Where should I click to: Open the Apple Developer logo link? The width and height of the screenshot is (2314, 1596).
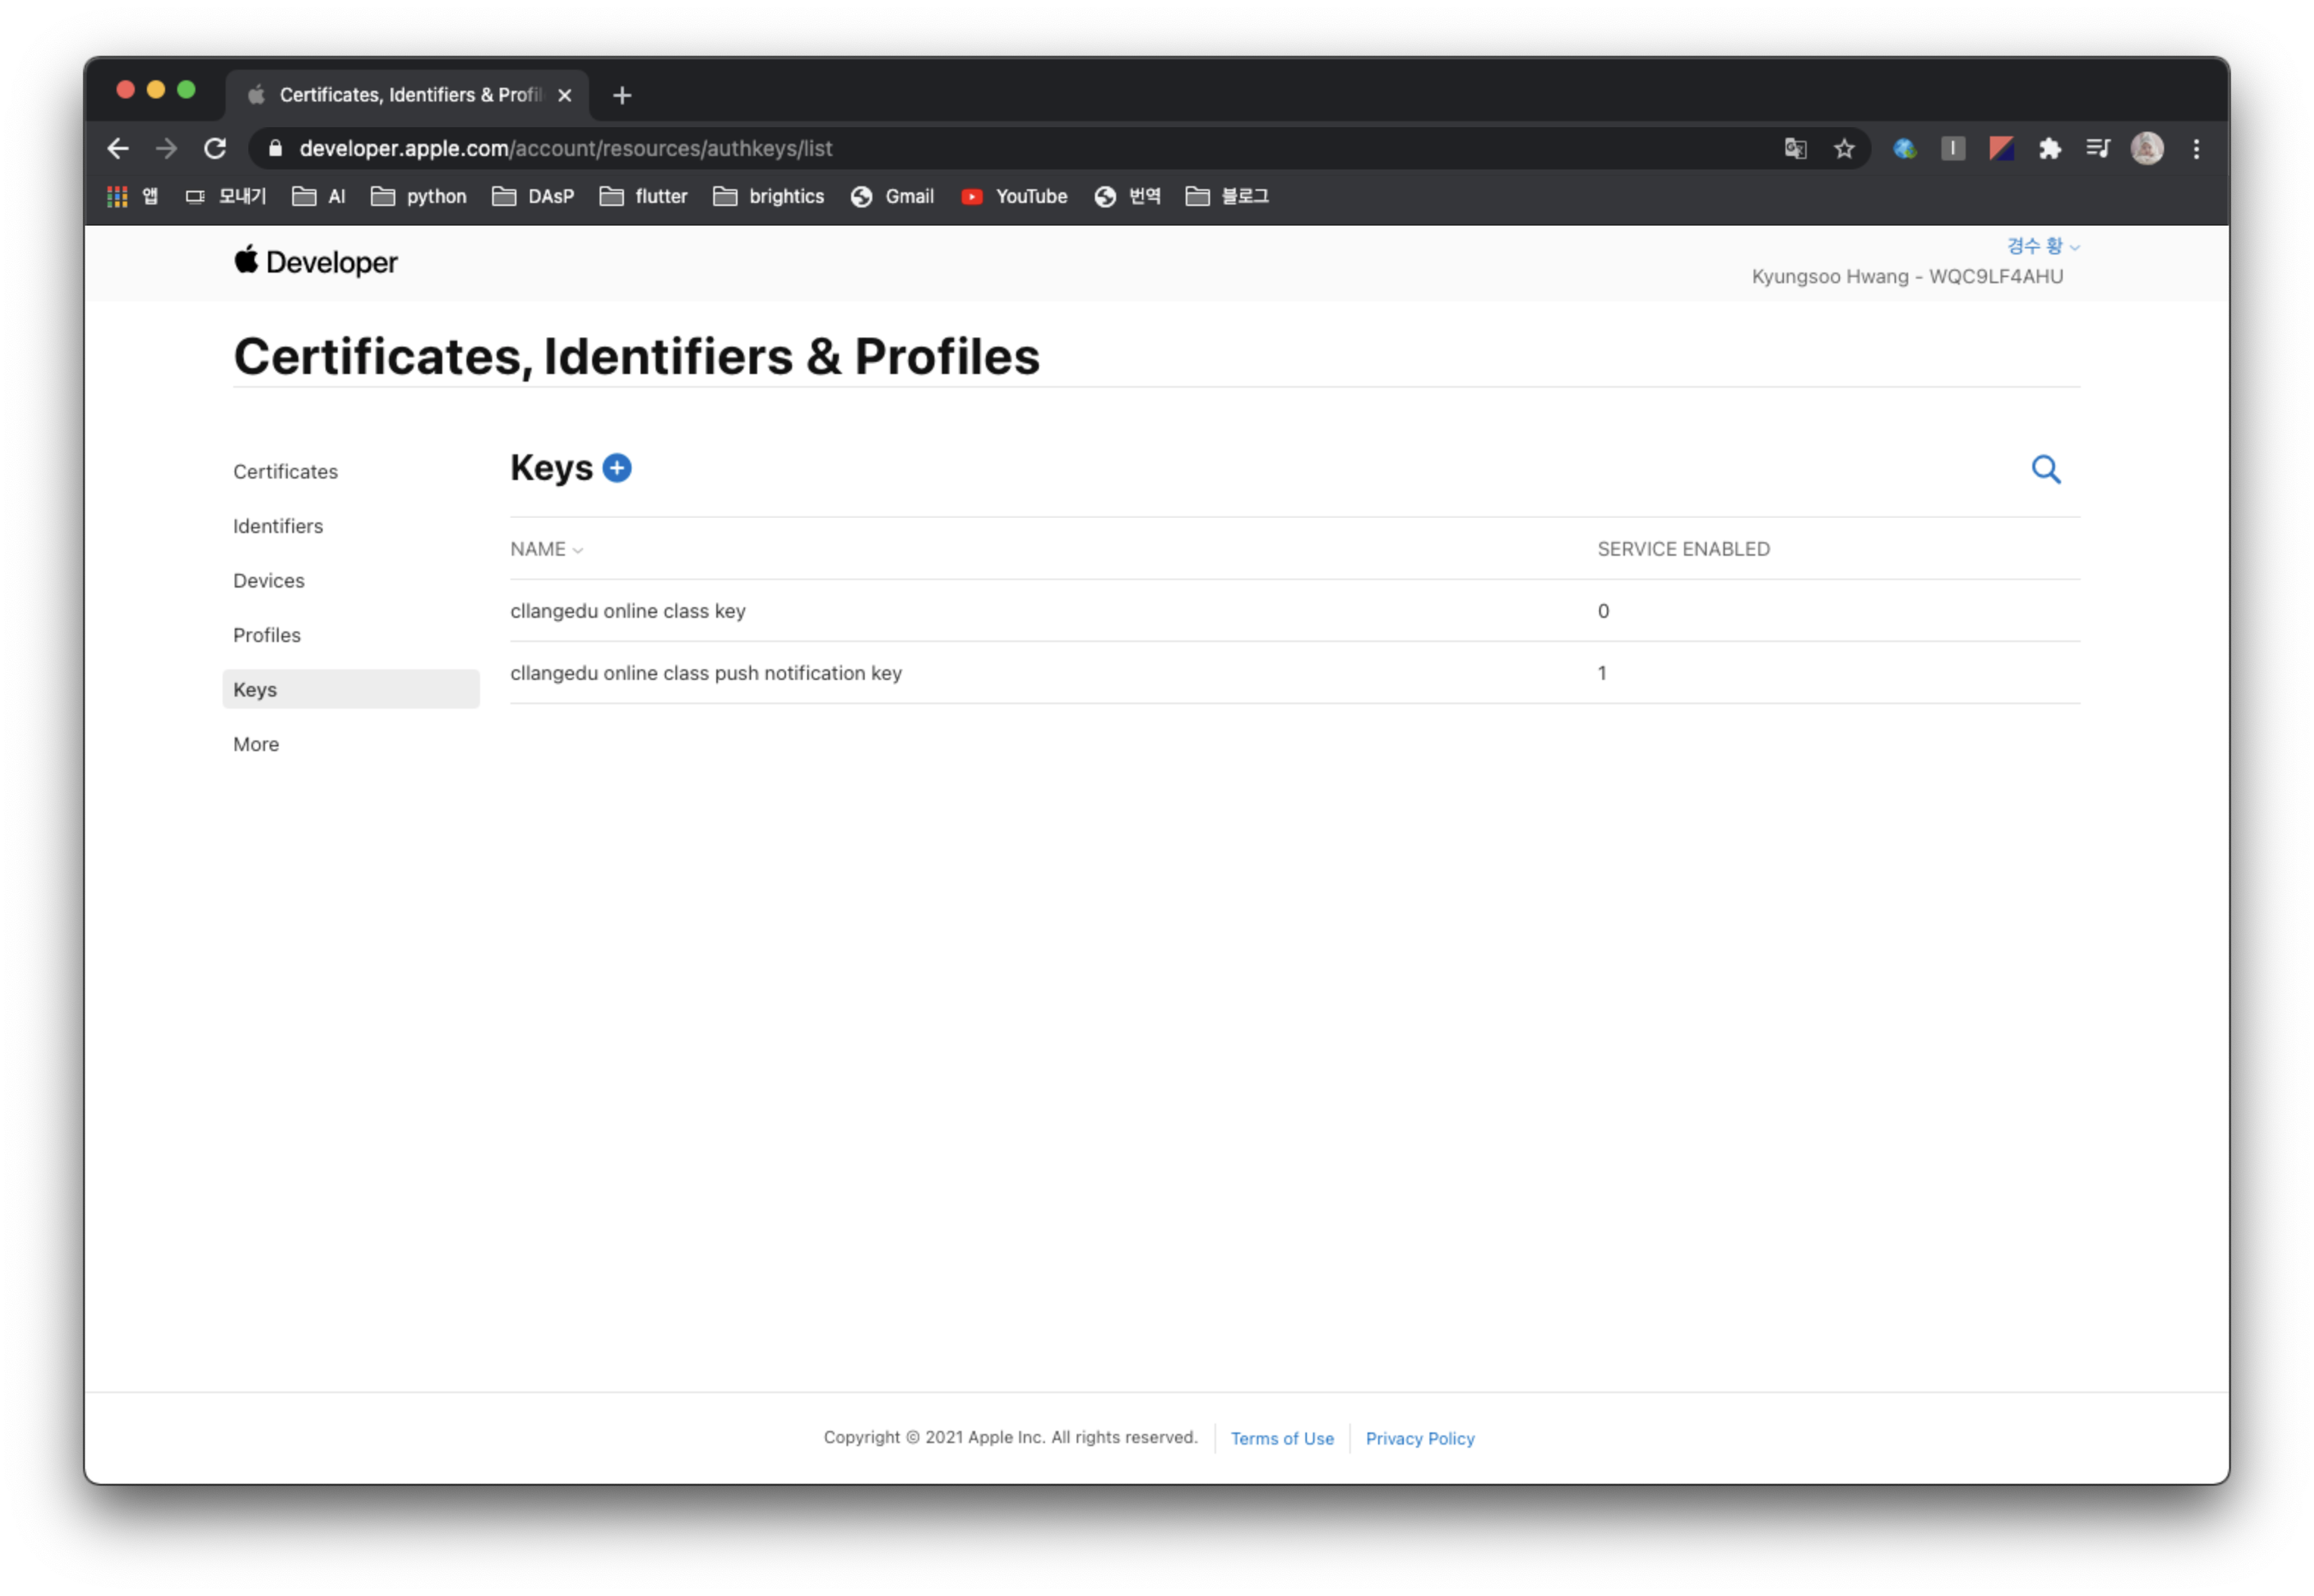coord(316,262)
